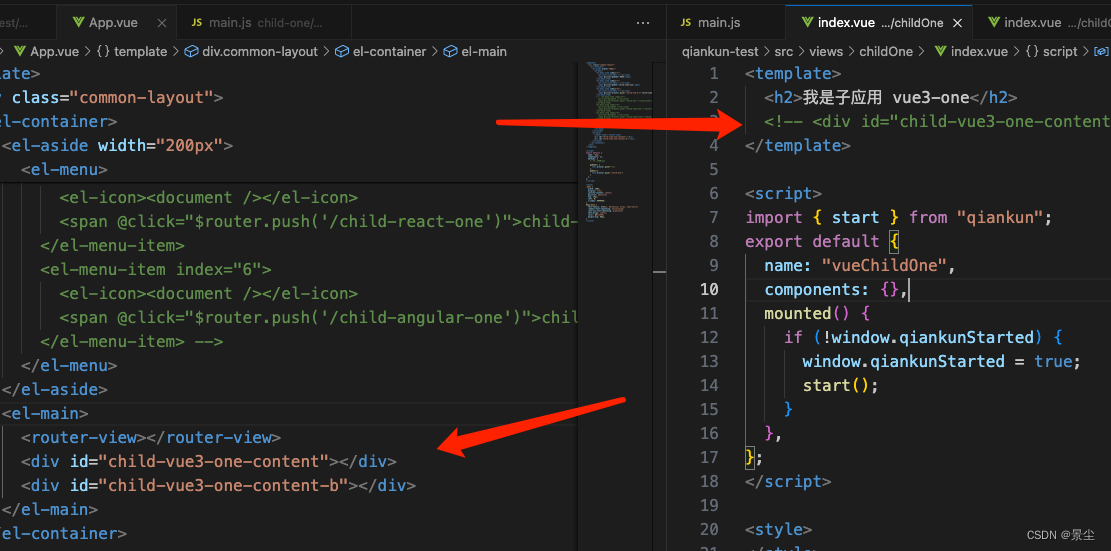Click the 'mounted() {' line
This screenshot has height=551, width=1111.
click(x=817, y=313)
